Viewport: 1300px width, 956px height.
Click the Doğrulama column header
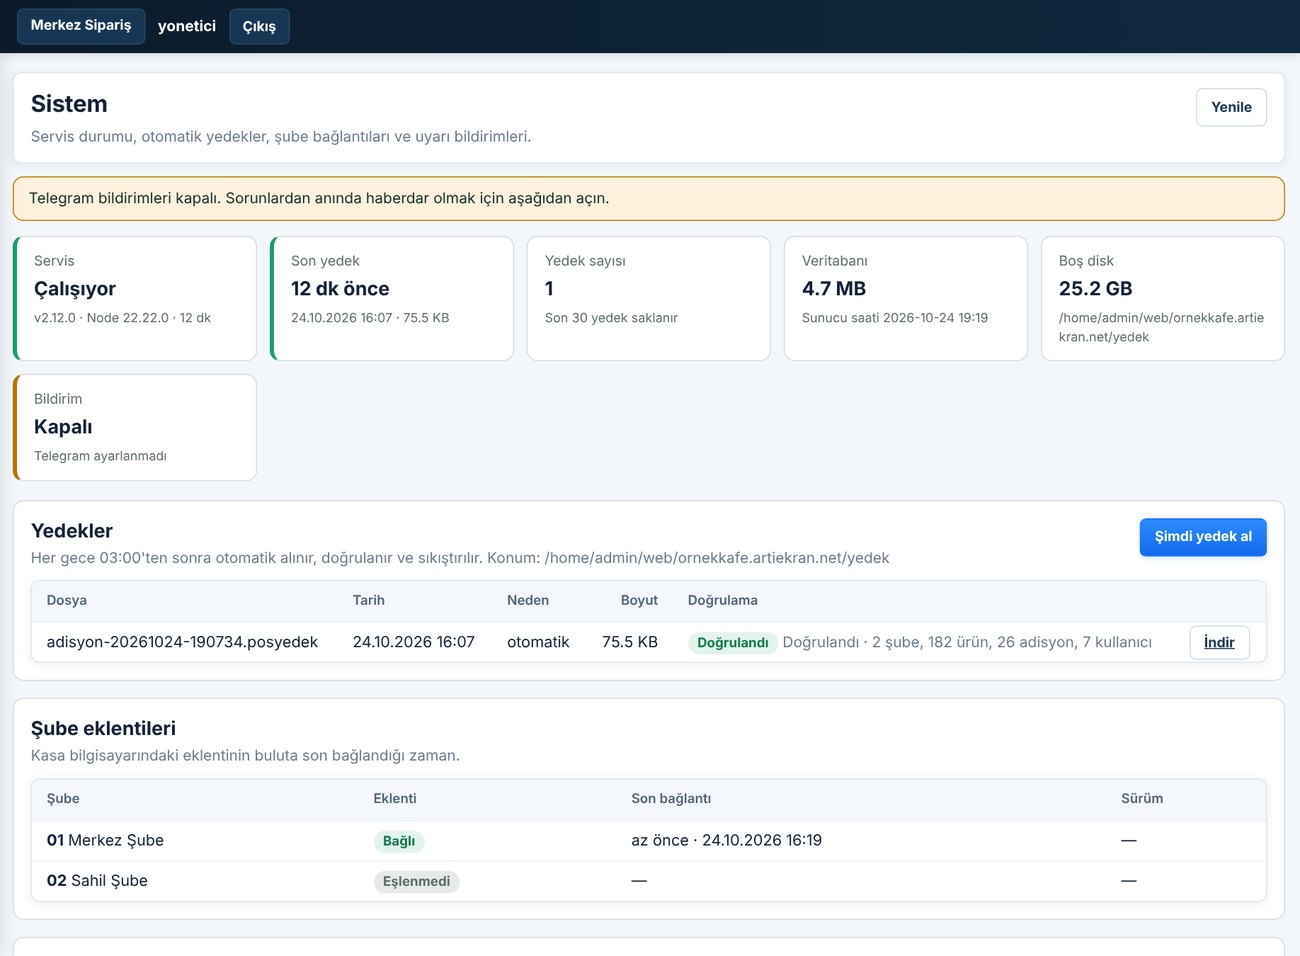[x=723, y=600]
